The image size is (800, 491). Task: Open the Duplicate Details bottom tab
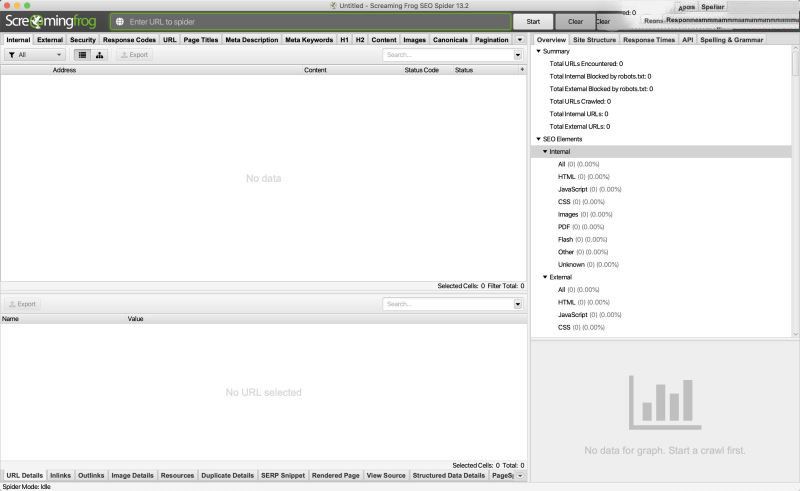coord(227,476)
